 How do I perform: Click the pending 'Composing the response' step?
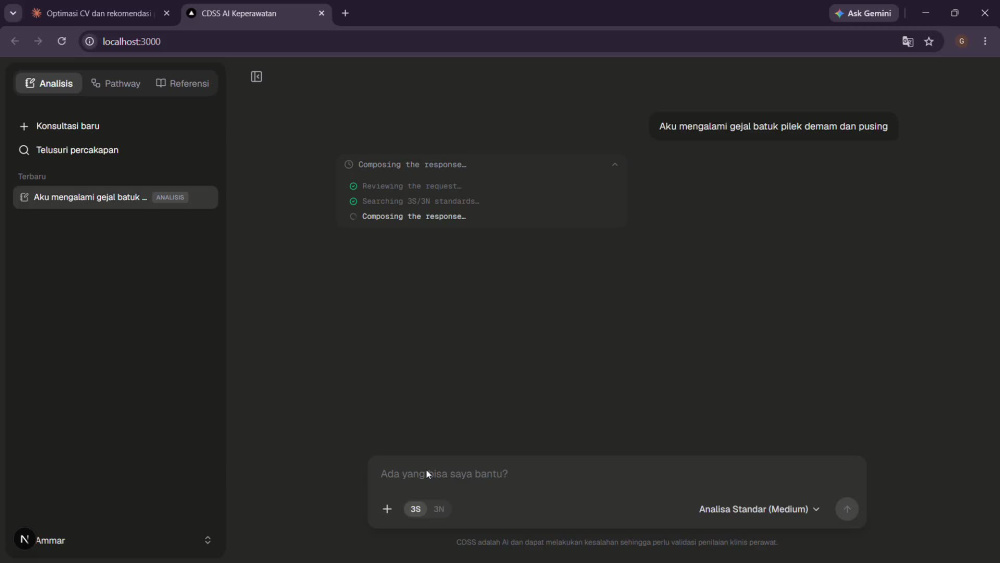[414, 217]
